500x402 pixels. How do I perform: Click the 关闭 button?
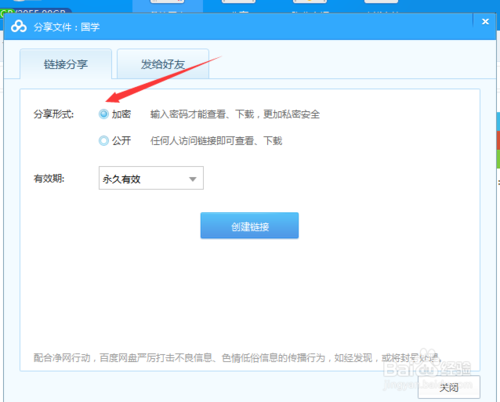[449, 387]
